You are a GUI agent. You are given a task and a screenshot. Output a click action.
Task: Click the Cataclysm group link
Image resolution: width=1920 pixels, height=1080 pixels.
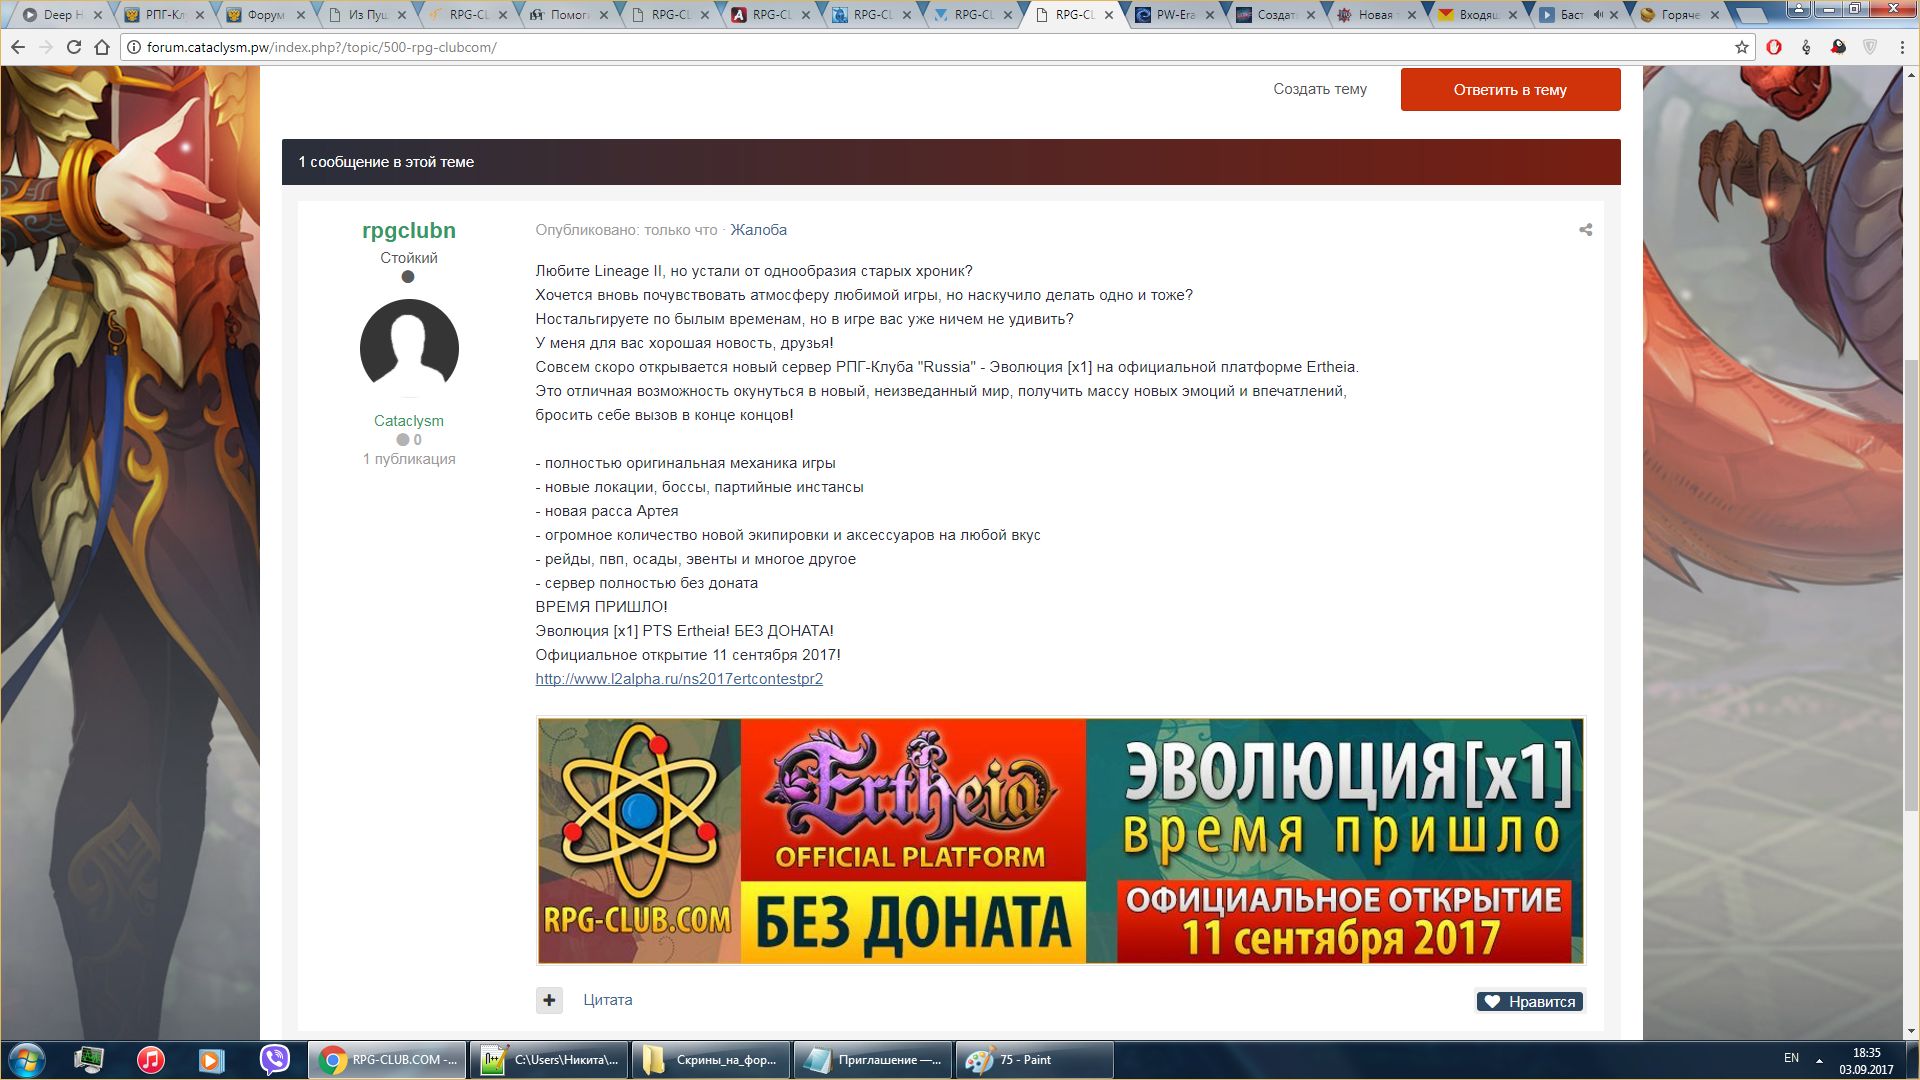(x=409, y=421)
